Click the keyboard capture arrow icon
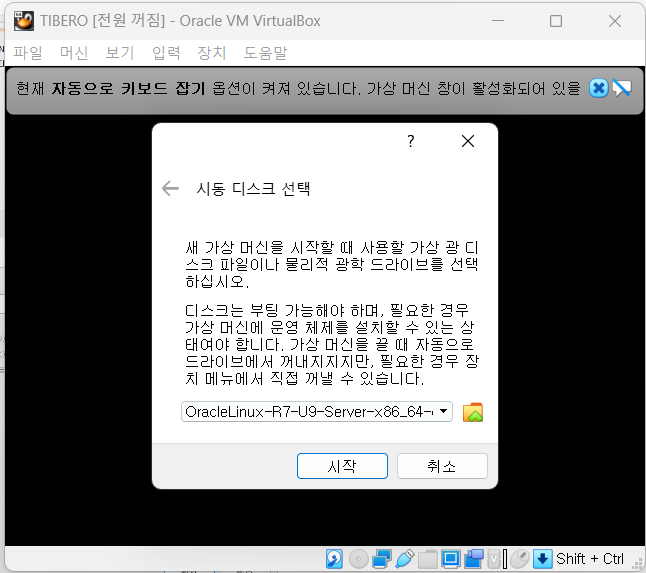 (542, 559)
